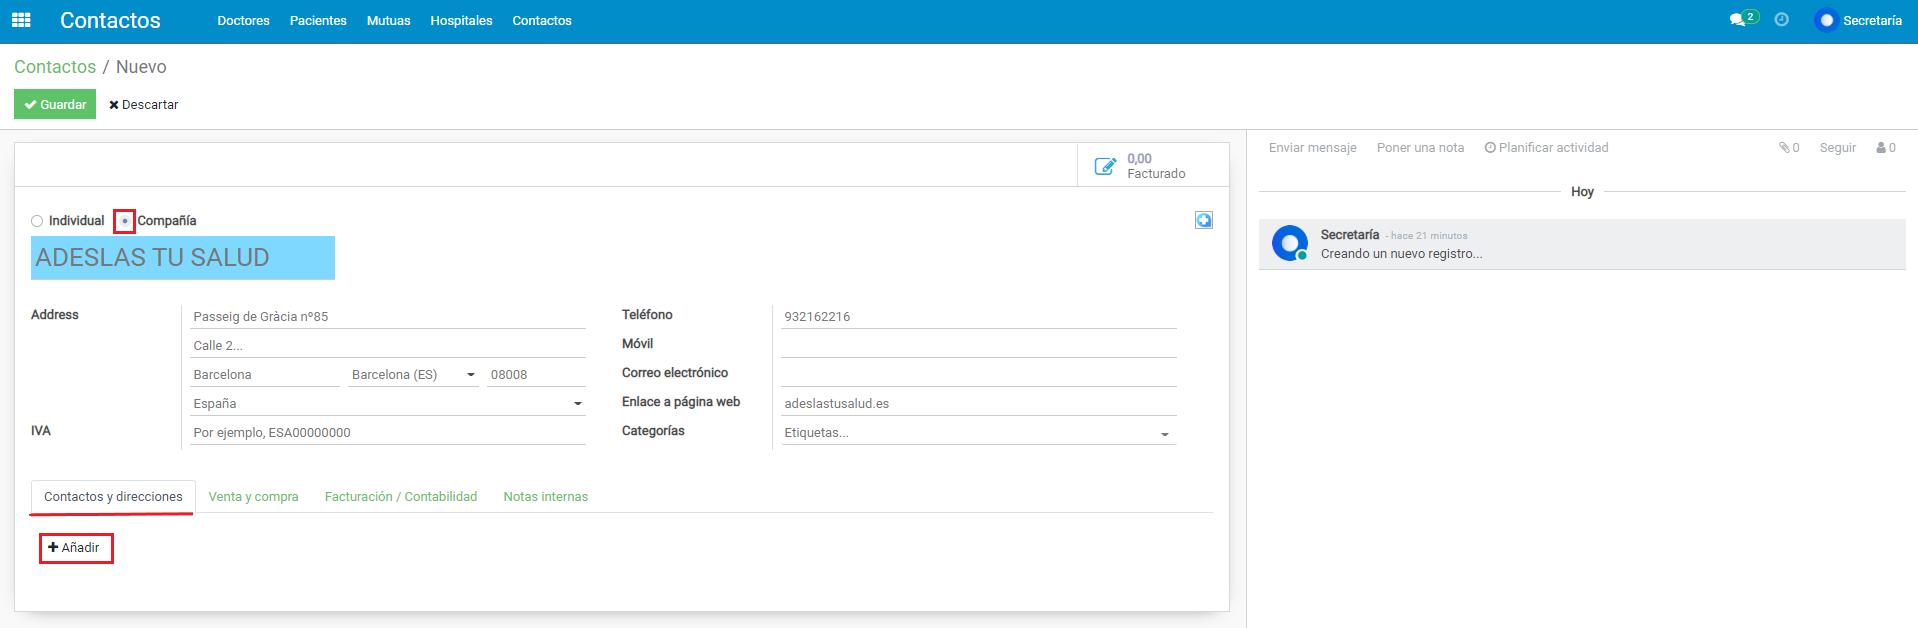Image resolution: width=1918 pixels, height=628 pixels.
Task: Open conversations chat bubble icon
Action: coord(1737,20)
